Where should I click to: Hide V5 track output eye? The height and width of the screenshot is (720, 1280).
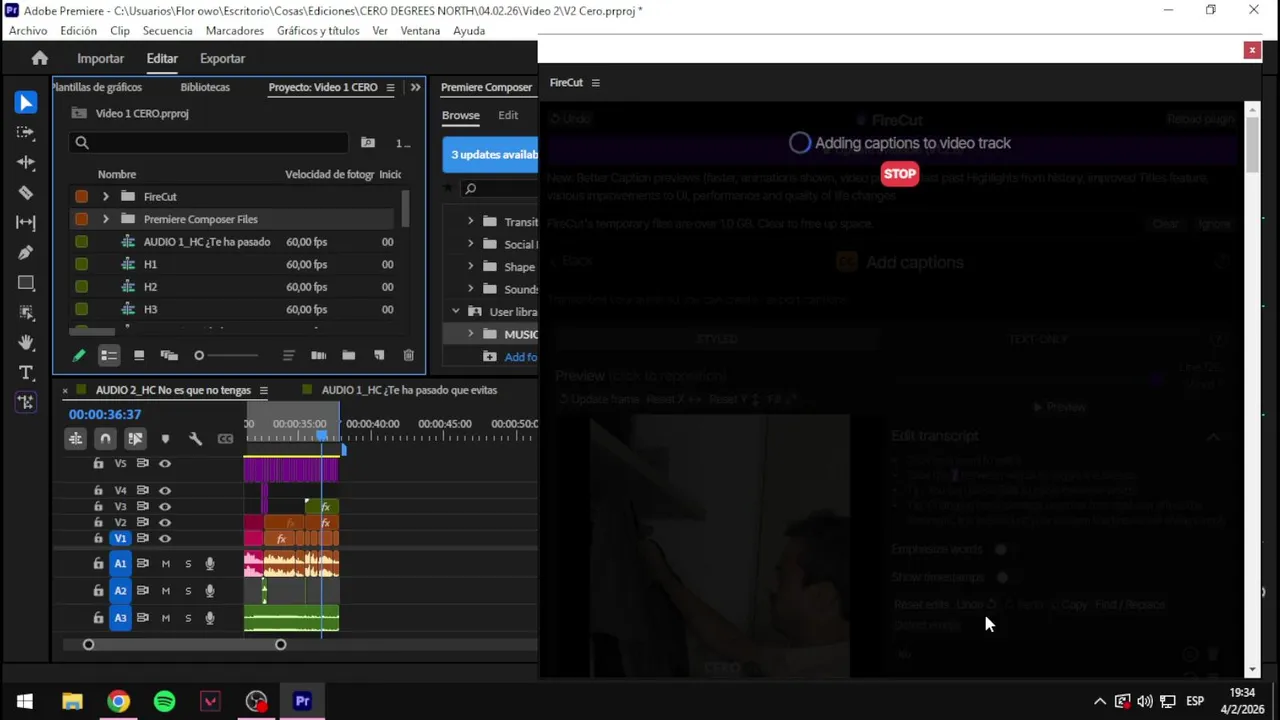coord(165,463)
